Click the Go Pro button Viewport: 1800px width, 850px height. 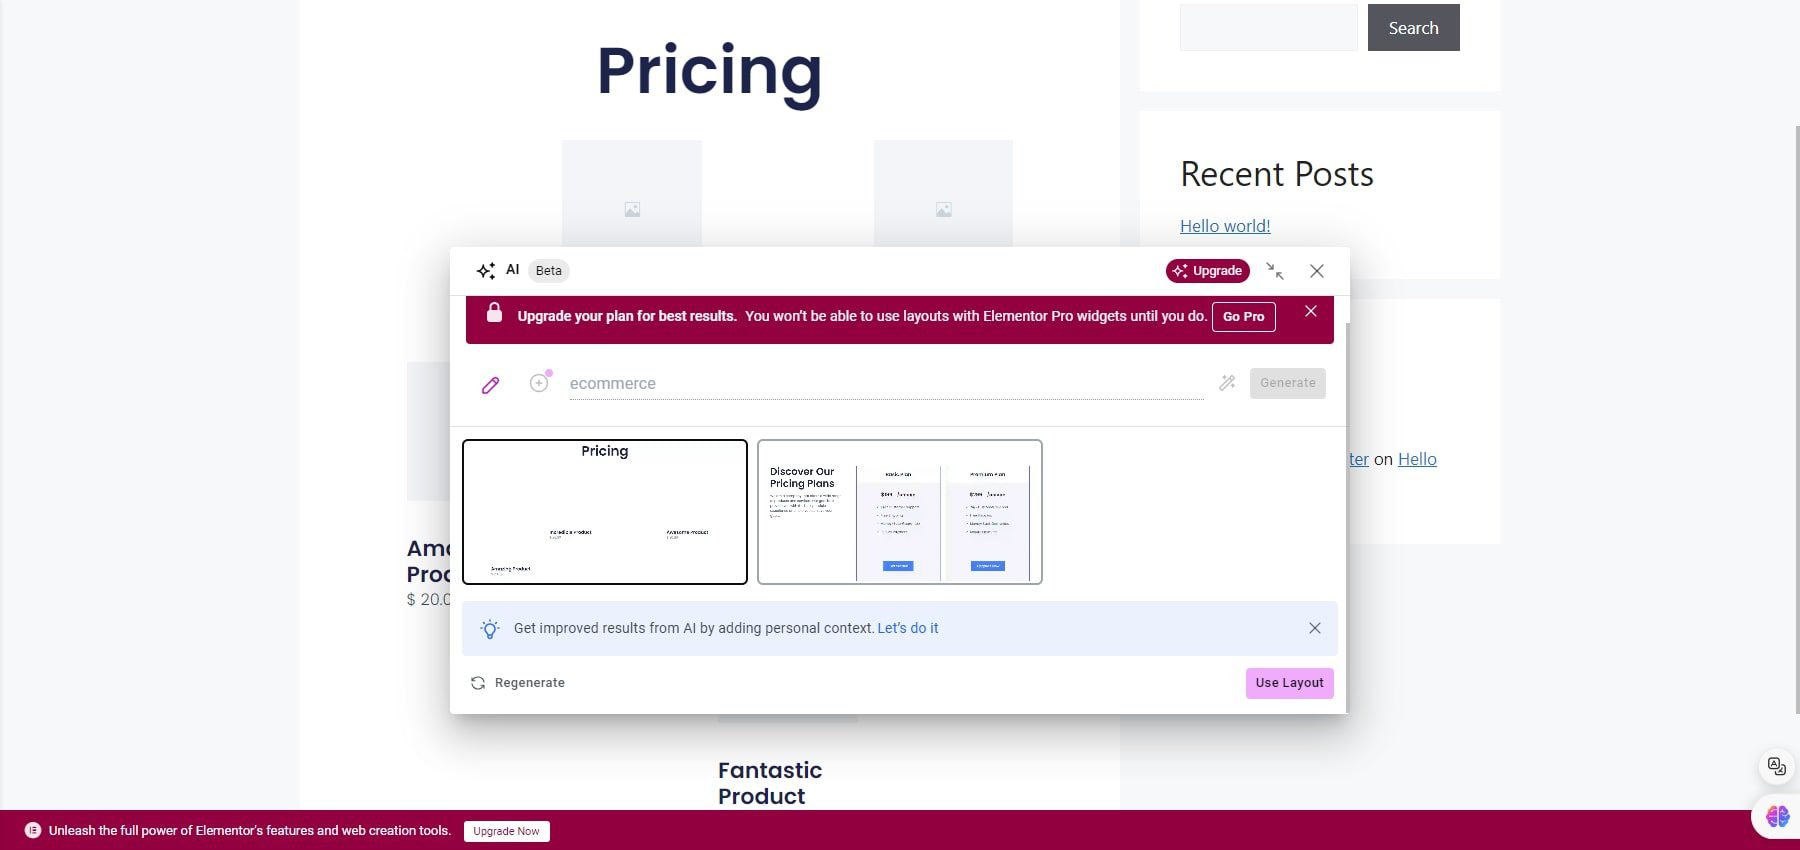1243,316
